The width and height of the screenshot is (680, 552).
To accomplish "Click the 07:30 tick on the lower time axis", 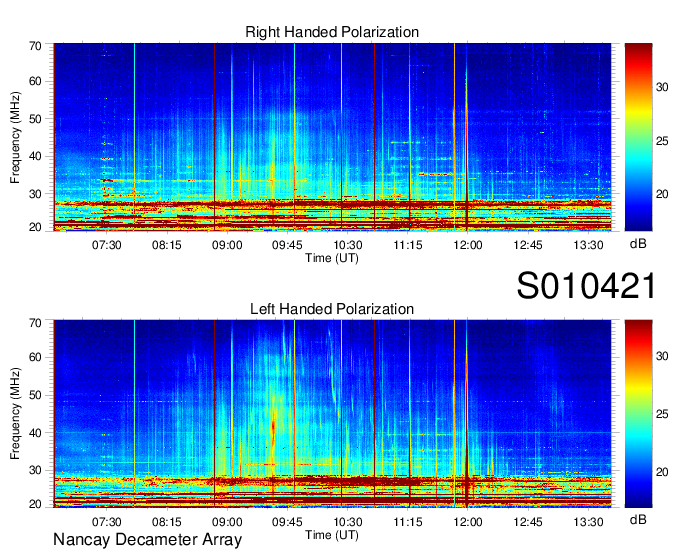I will click(x=107, y=522).
